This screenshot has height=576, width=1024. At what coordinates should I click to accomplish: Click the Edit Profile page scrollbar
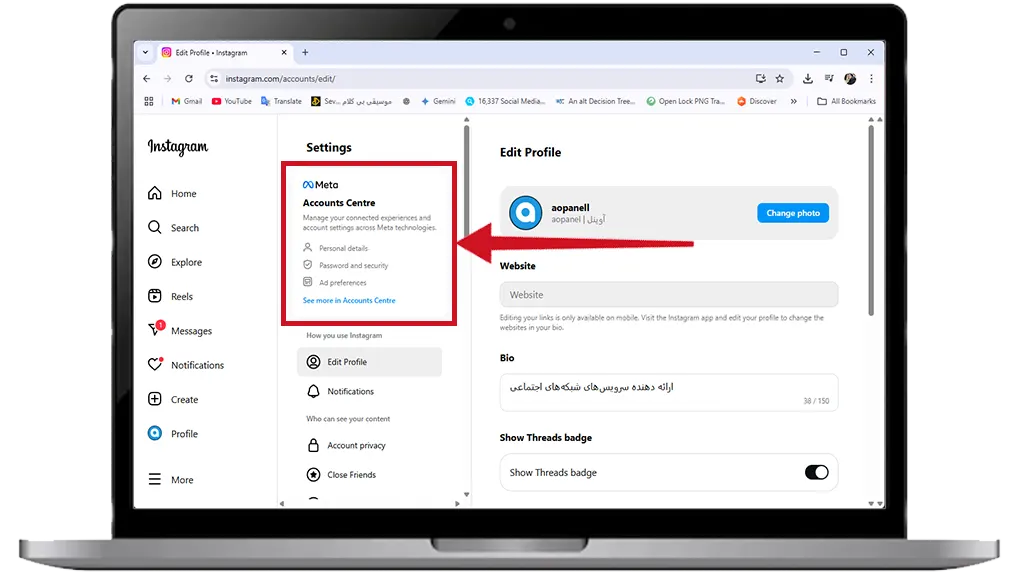(x=871, y=221)
